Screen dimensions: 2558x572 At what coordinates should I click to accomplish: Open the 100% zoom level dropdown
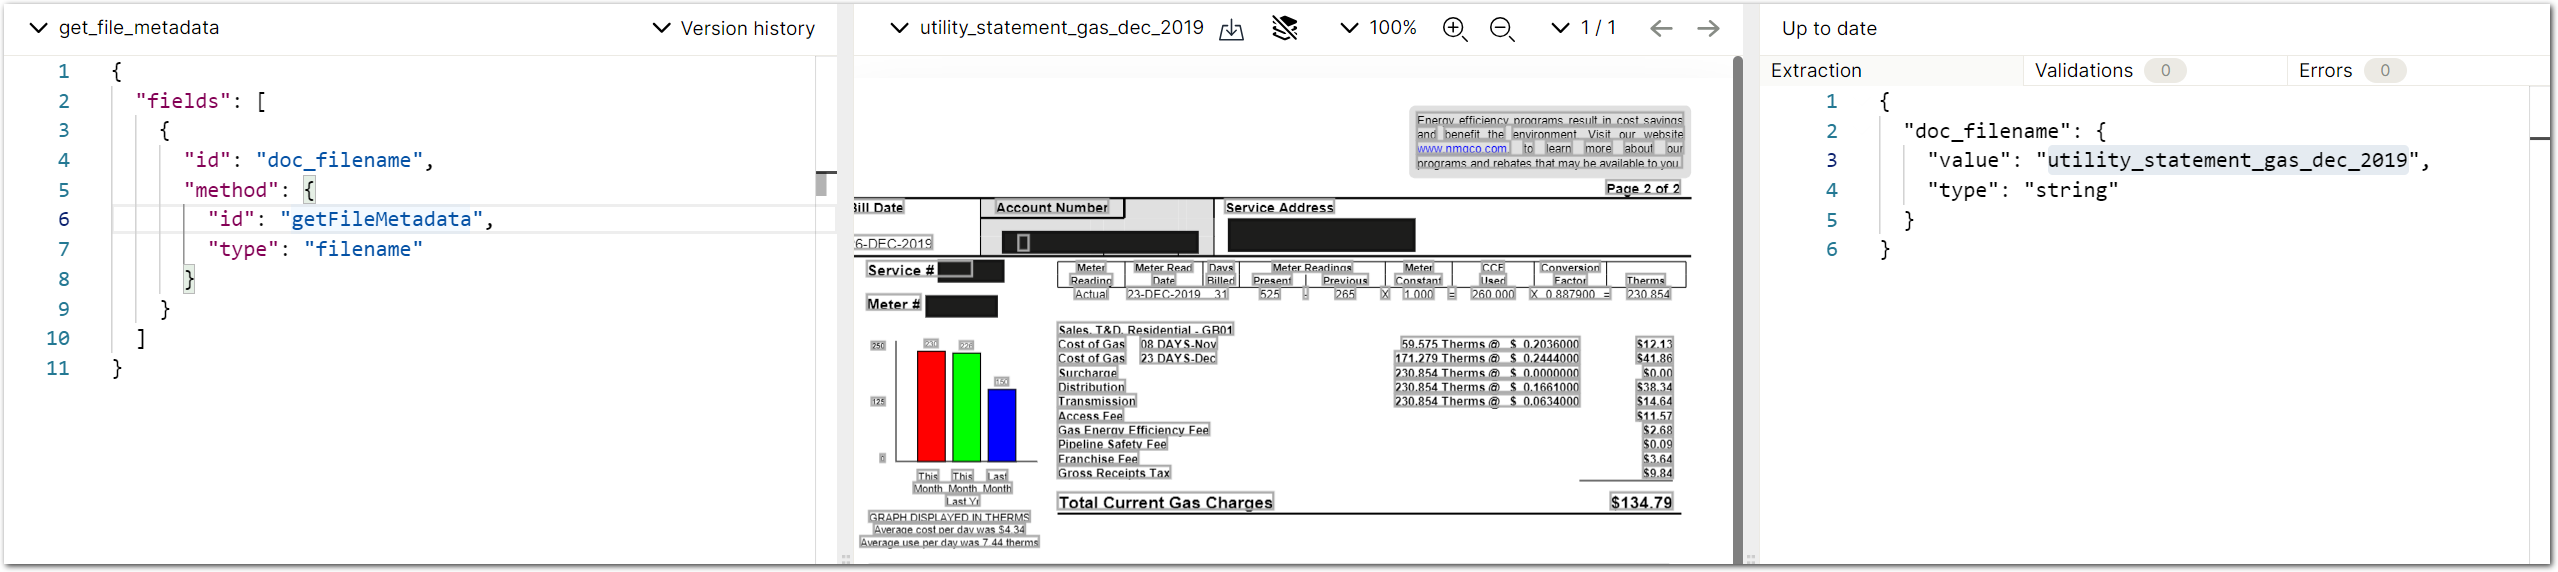pyautogui.click(x=1378, y=28)
